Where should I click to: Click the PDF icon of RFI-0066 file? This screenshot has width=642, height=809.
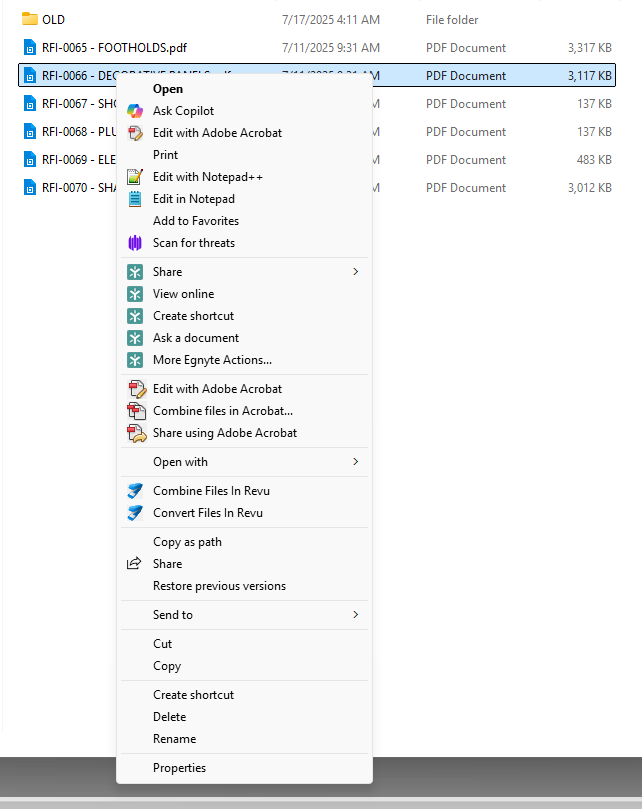(x=30, y=76)
